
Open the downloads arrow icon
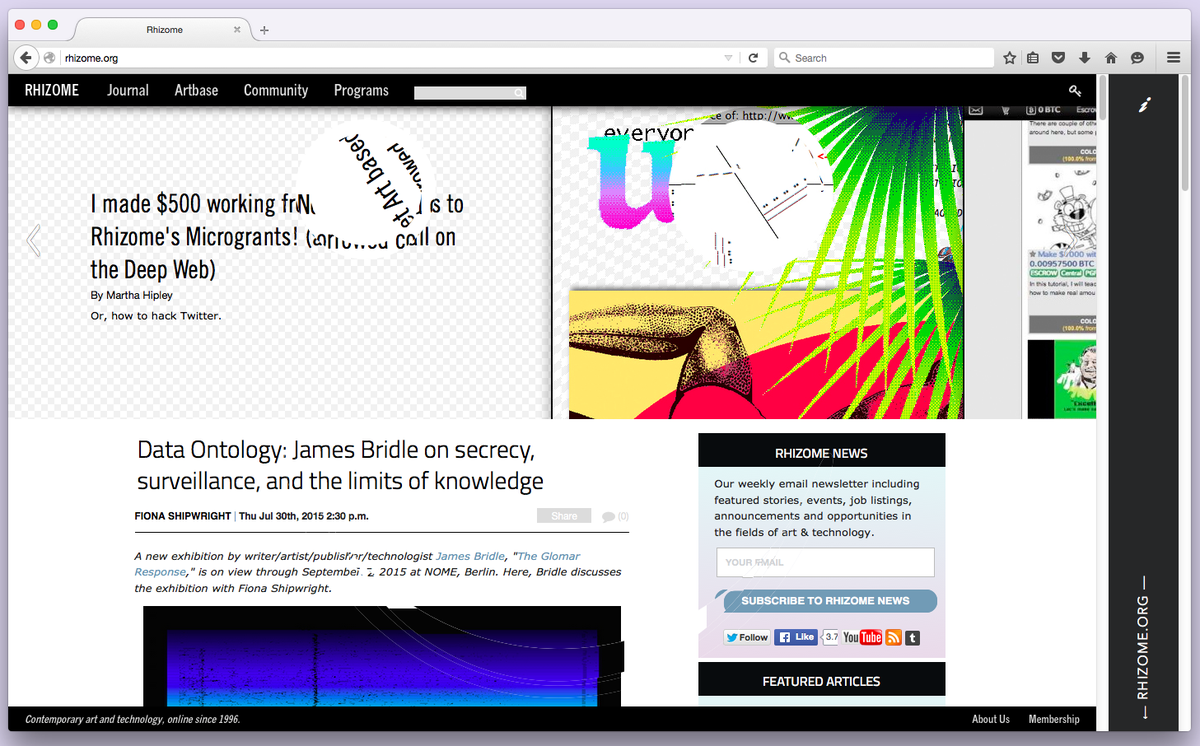[x=1085, y=58]
